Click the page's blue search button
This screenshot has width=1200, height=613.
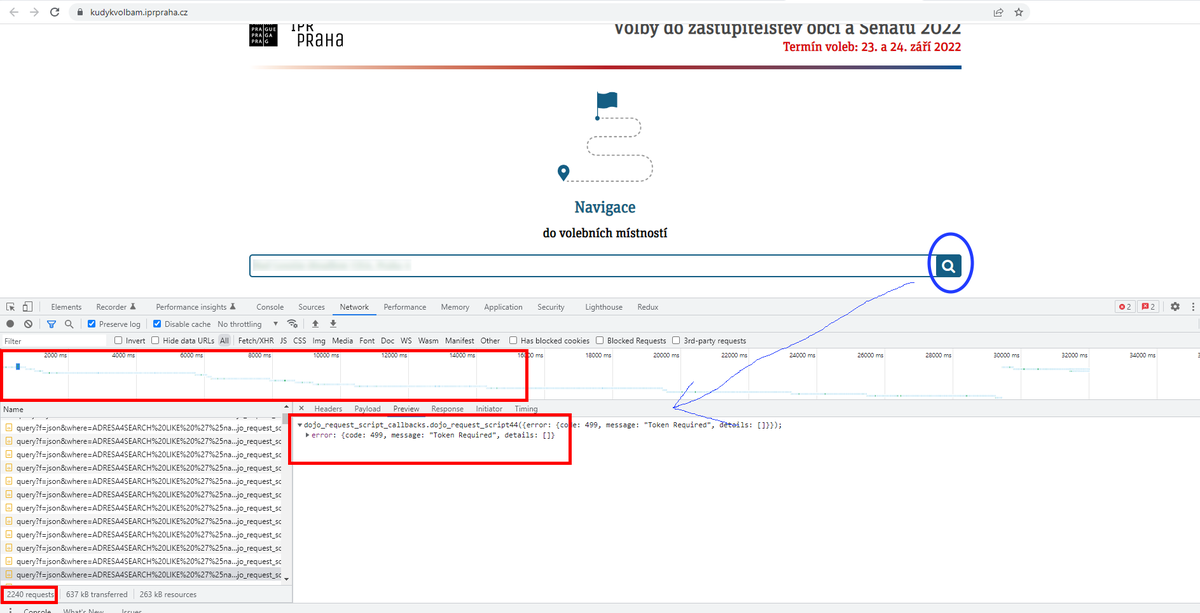(948, 265)
